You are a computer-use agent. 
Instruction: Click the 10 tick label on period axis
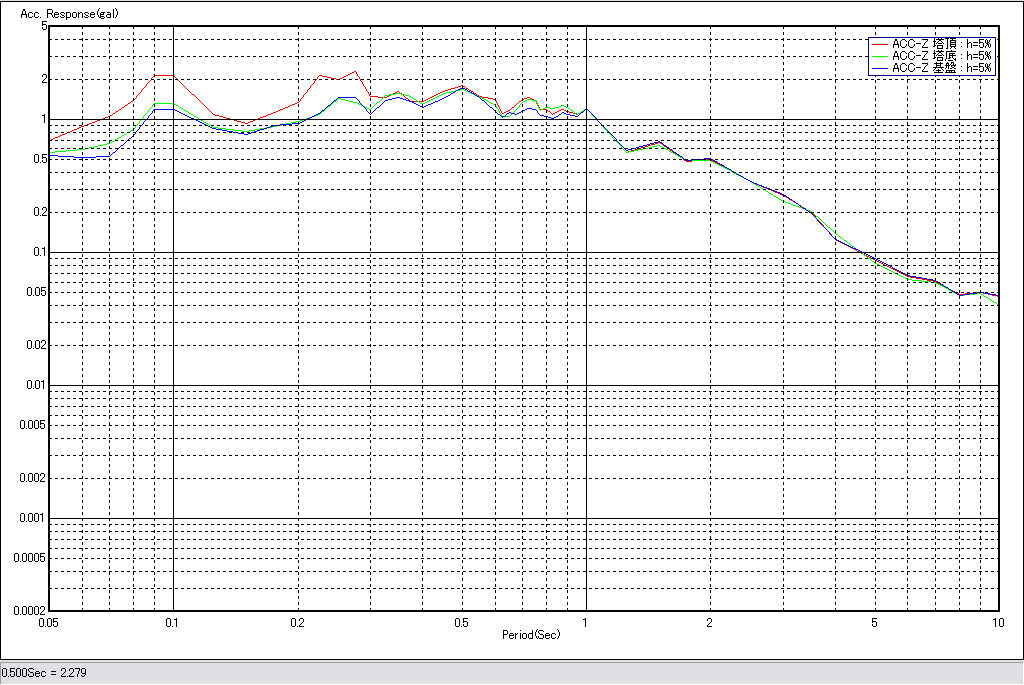tap(997, 622)
